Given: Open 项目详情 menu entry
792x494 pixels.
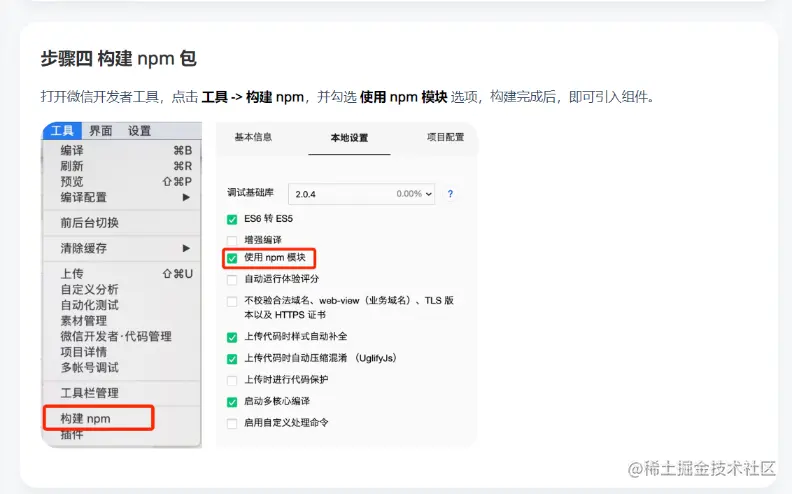Looking at the screenshot, I should tap(122, 352).
